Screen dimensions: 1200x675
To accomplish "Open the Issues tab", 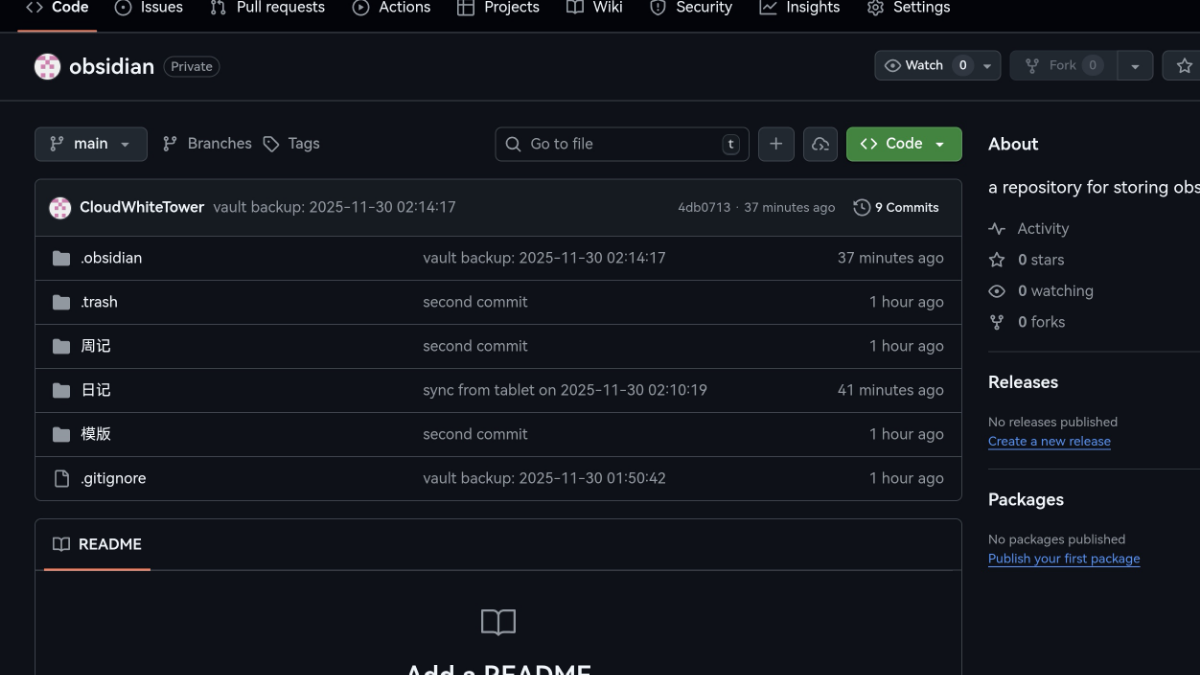I will pos(149,8).
